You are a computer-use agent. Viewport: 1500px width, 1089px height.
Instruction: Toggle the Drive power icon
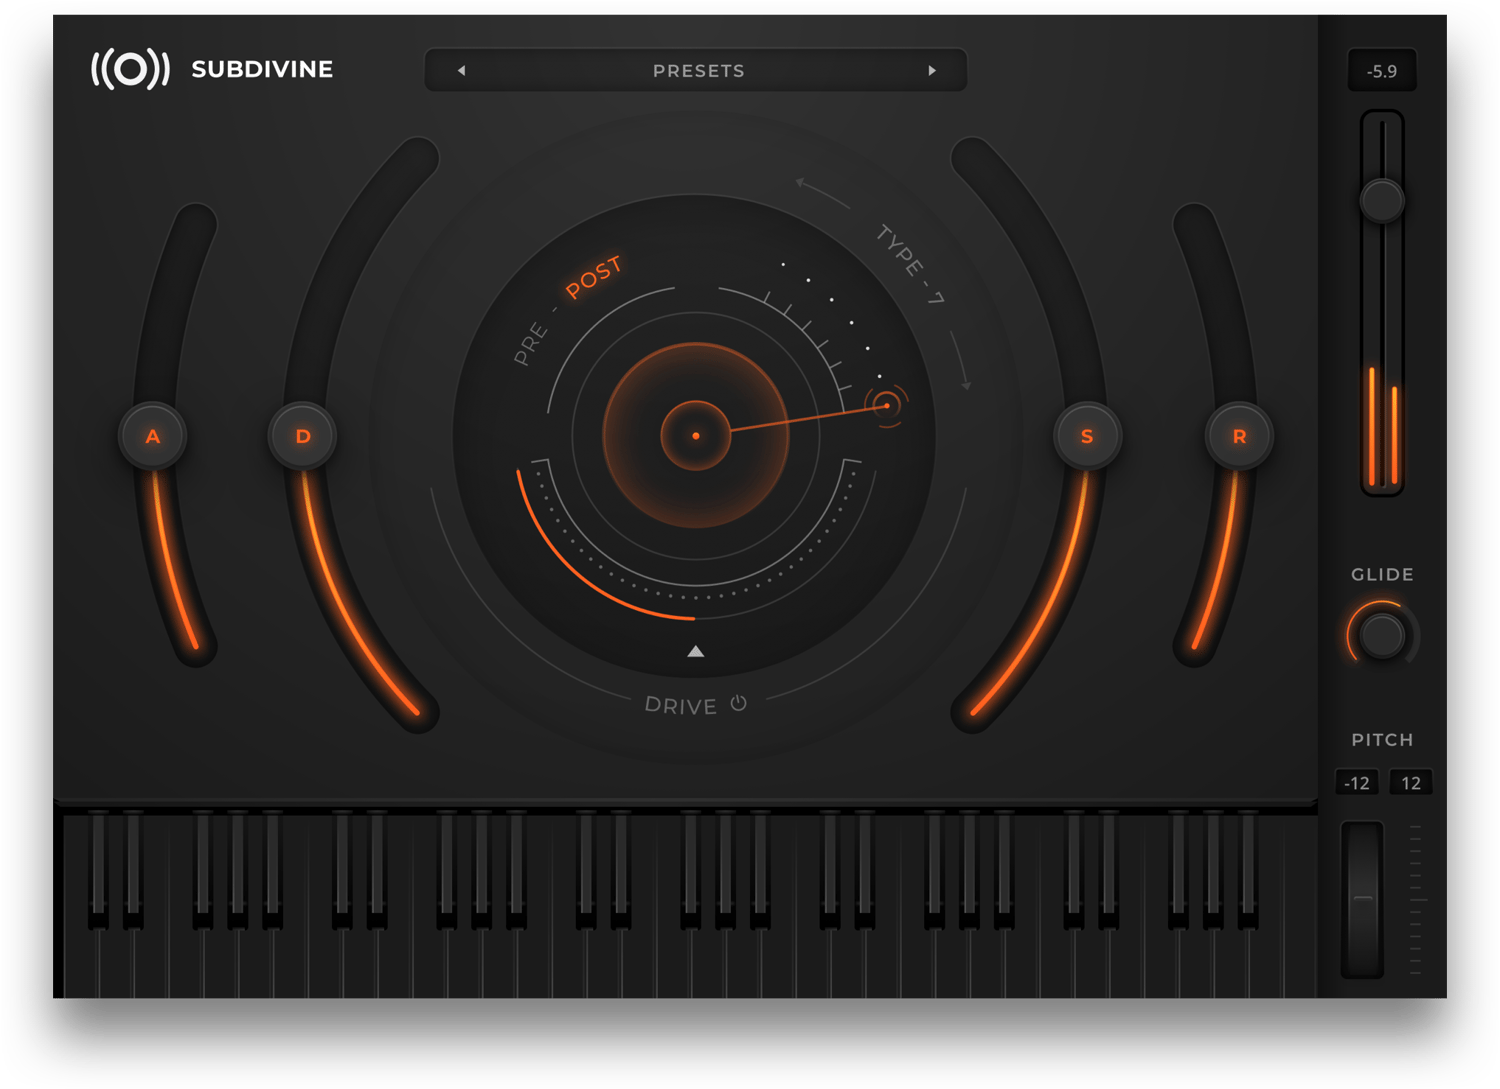739,703
